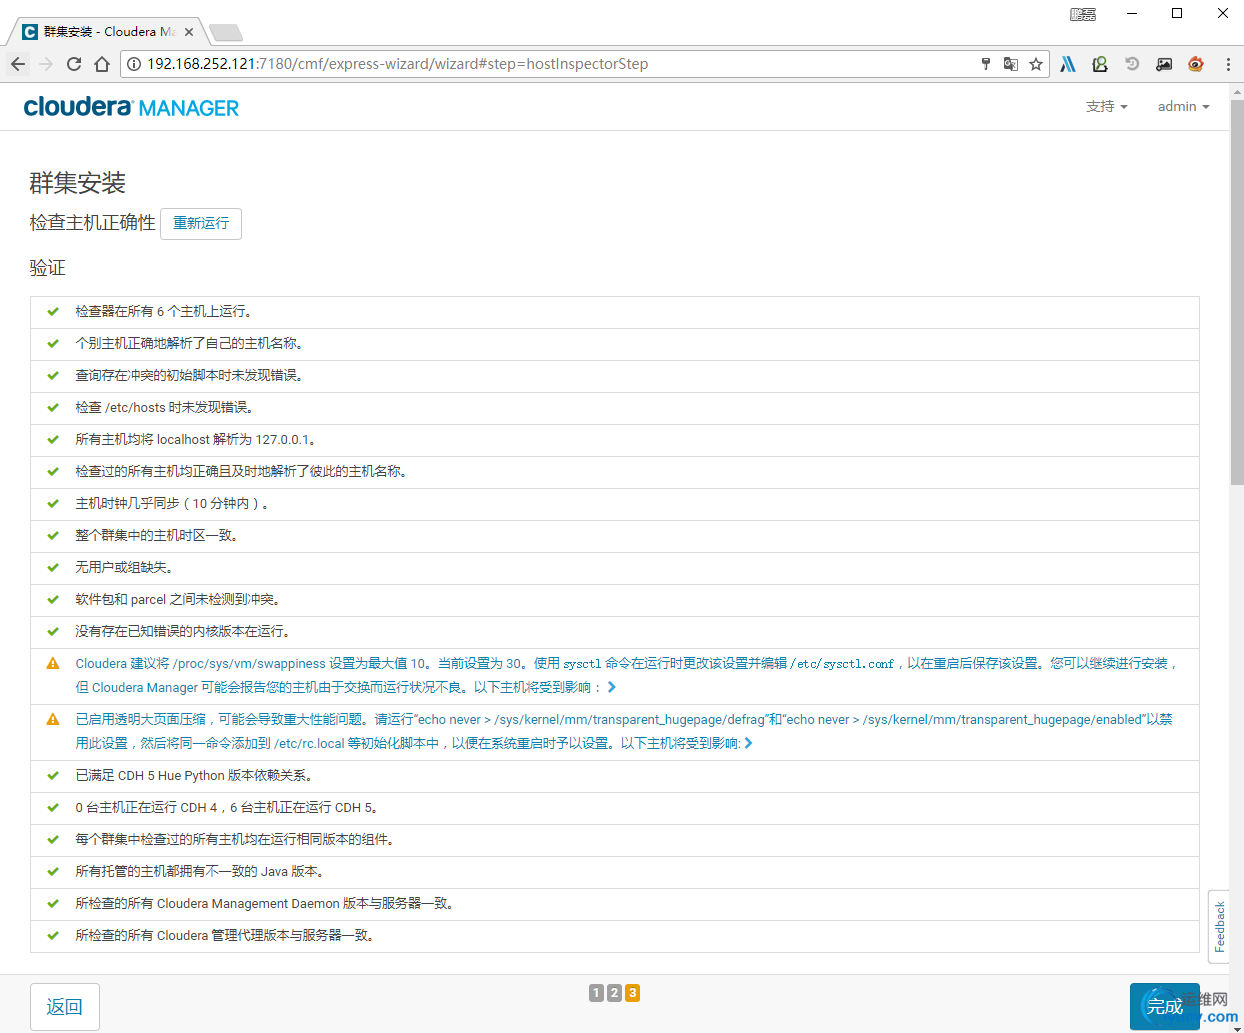
Task: Go back with the browser back arrow
Action: click(x=18, y=64)
